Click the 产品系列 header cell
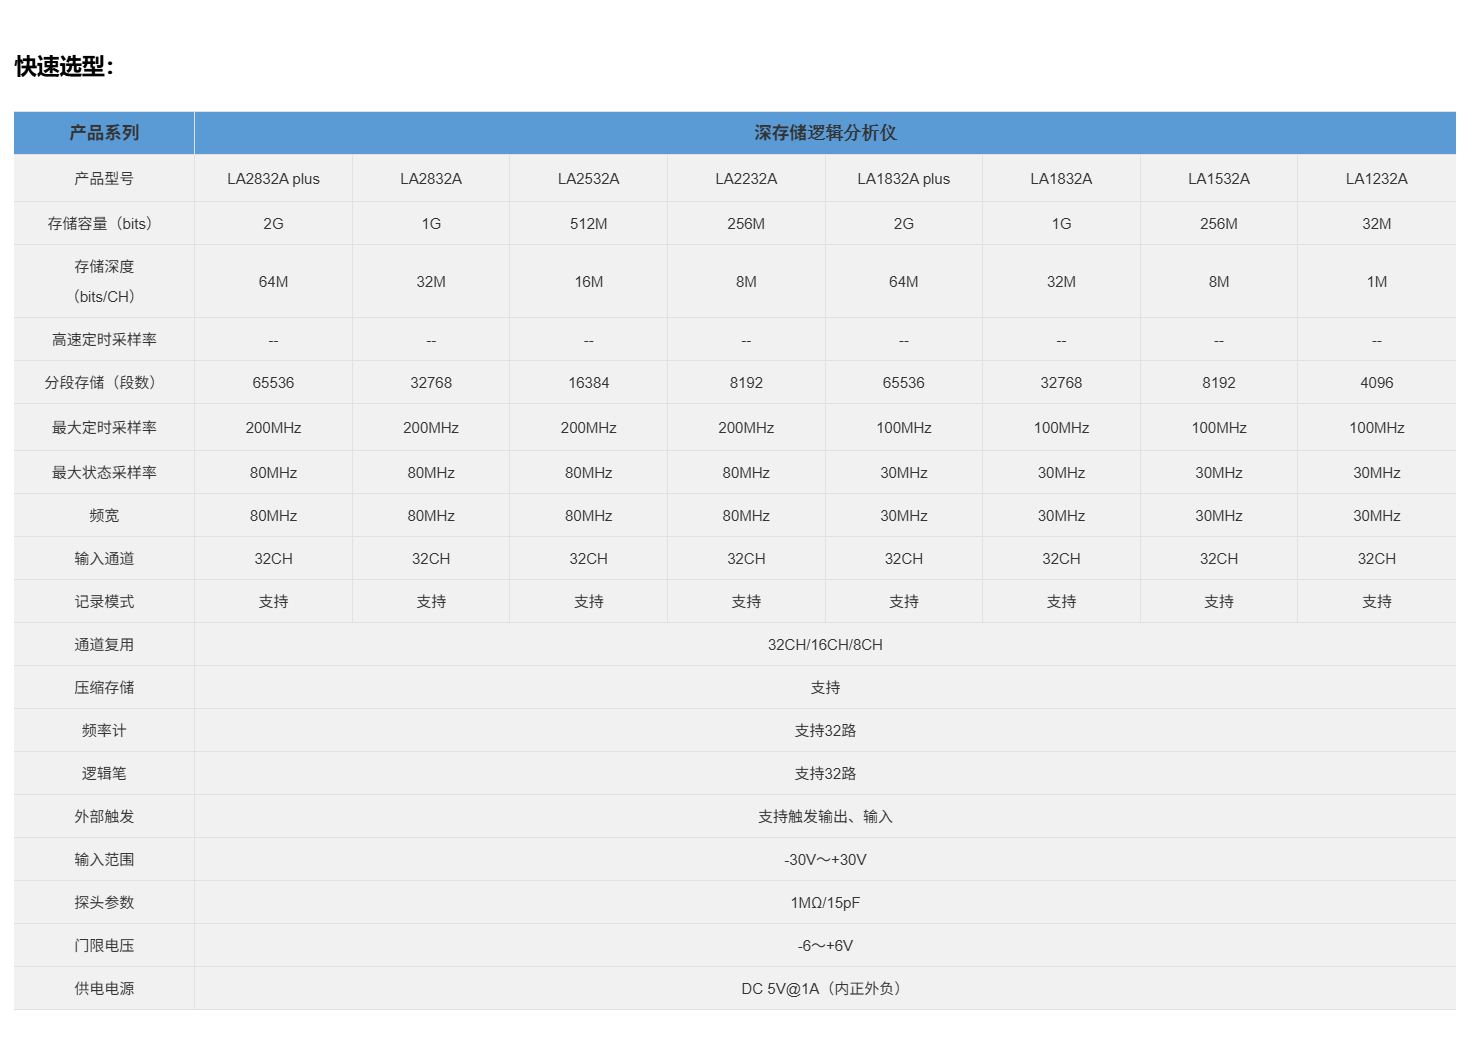1479x1038 pixels. 104,133
